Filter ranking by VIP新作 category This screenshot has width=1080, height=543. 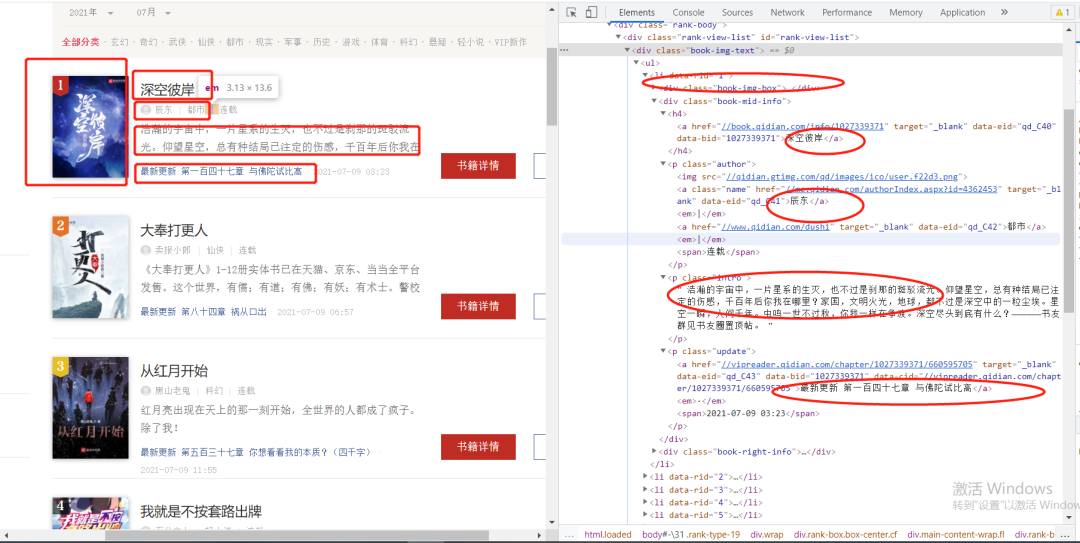(x=510, y=42)
